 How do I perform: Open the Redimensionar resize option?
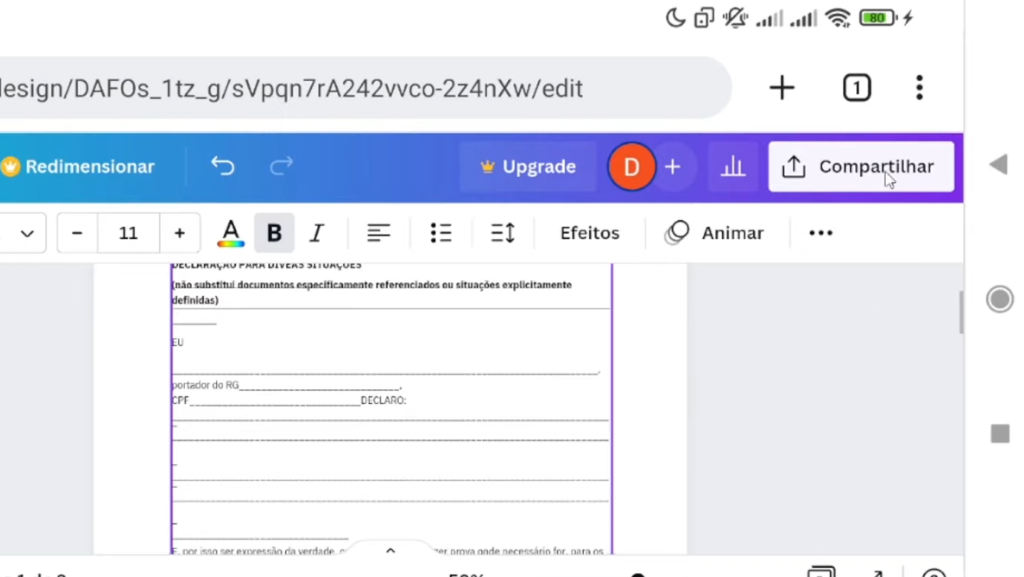(x=78, y=166)
